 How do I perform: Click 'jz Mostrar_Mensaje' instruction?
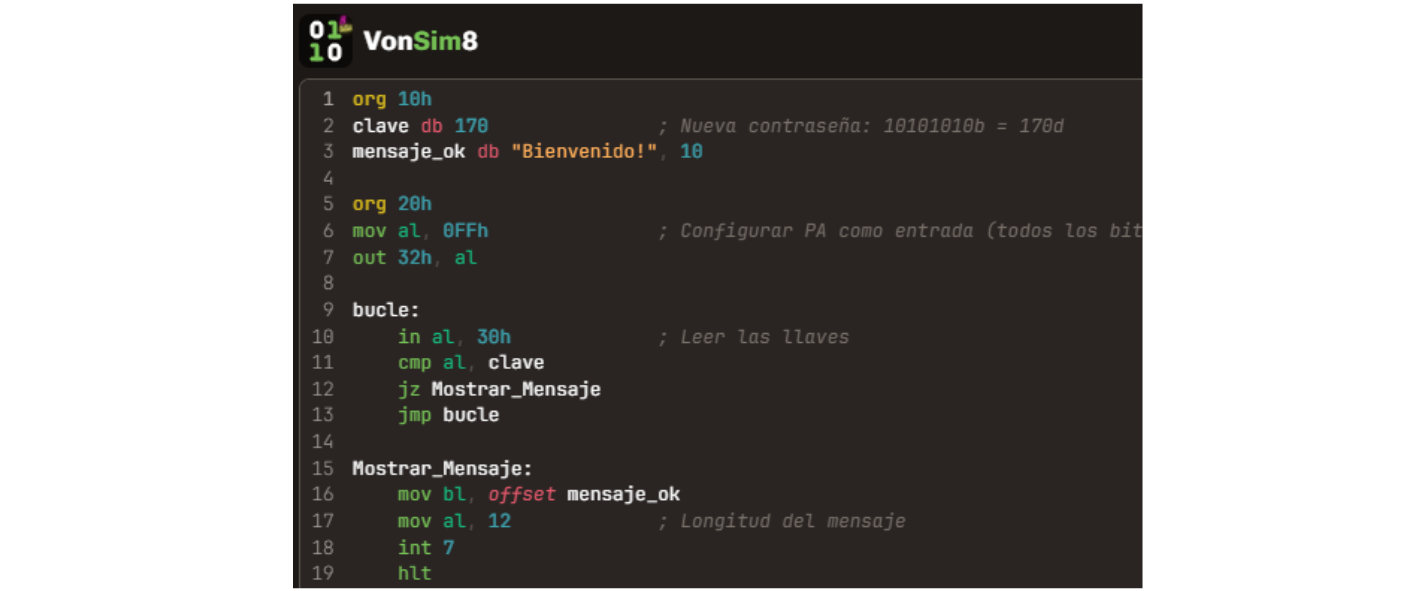[499, 389]
